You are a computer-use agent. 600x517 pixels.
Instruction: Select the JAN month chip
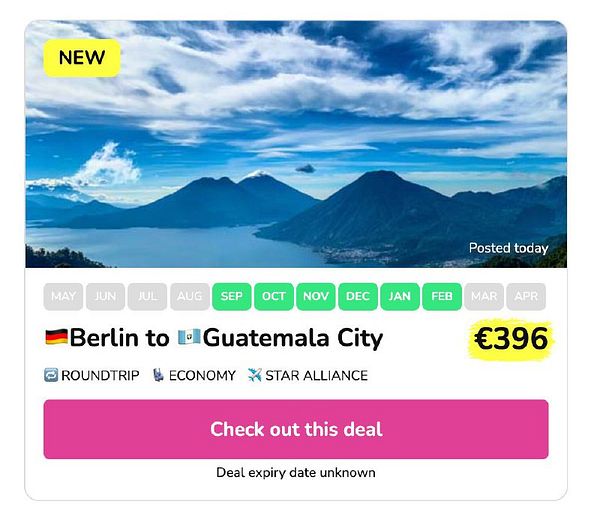pos(400,297)
